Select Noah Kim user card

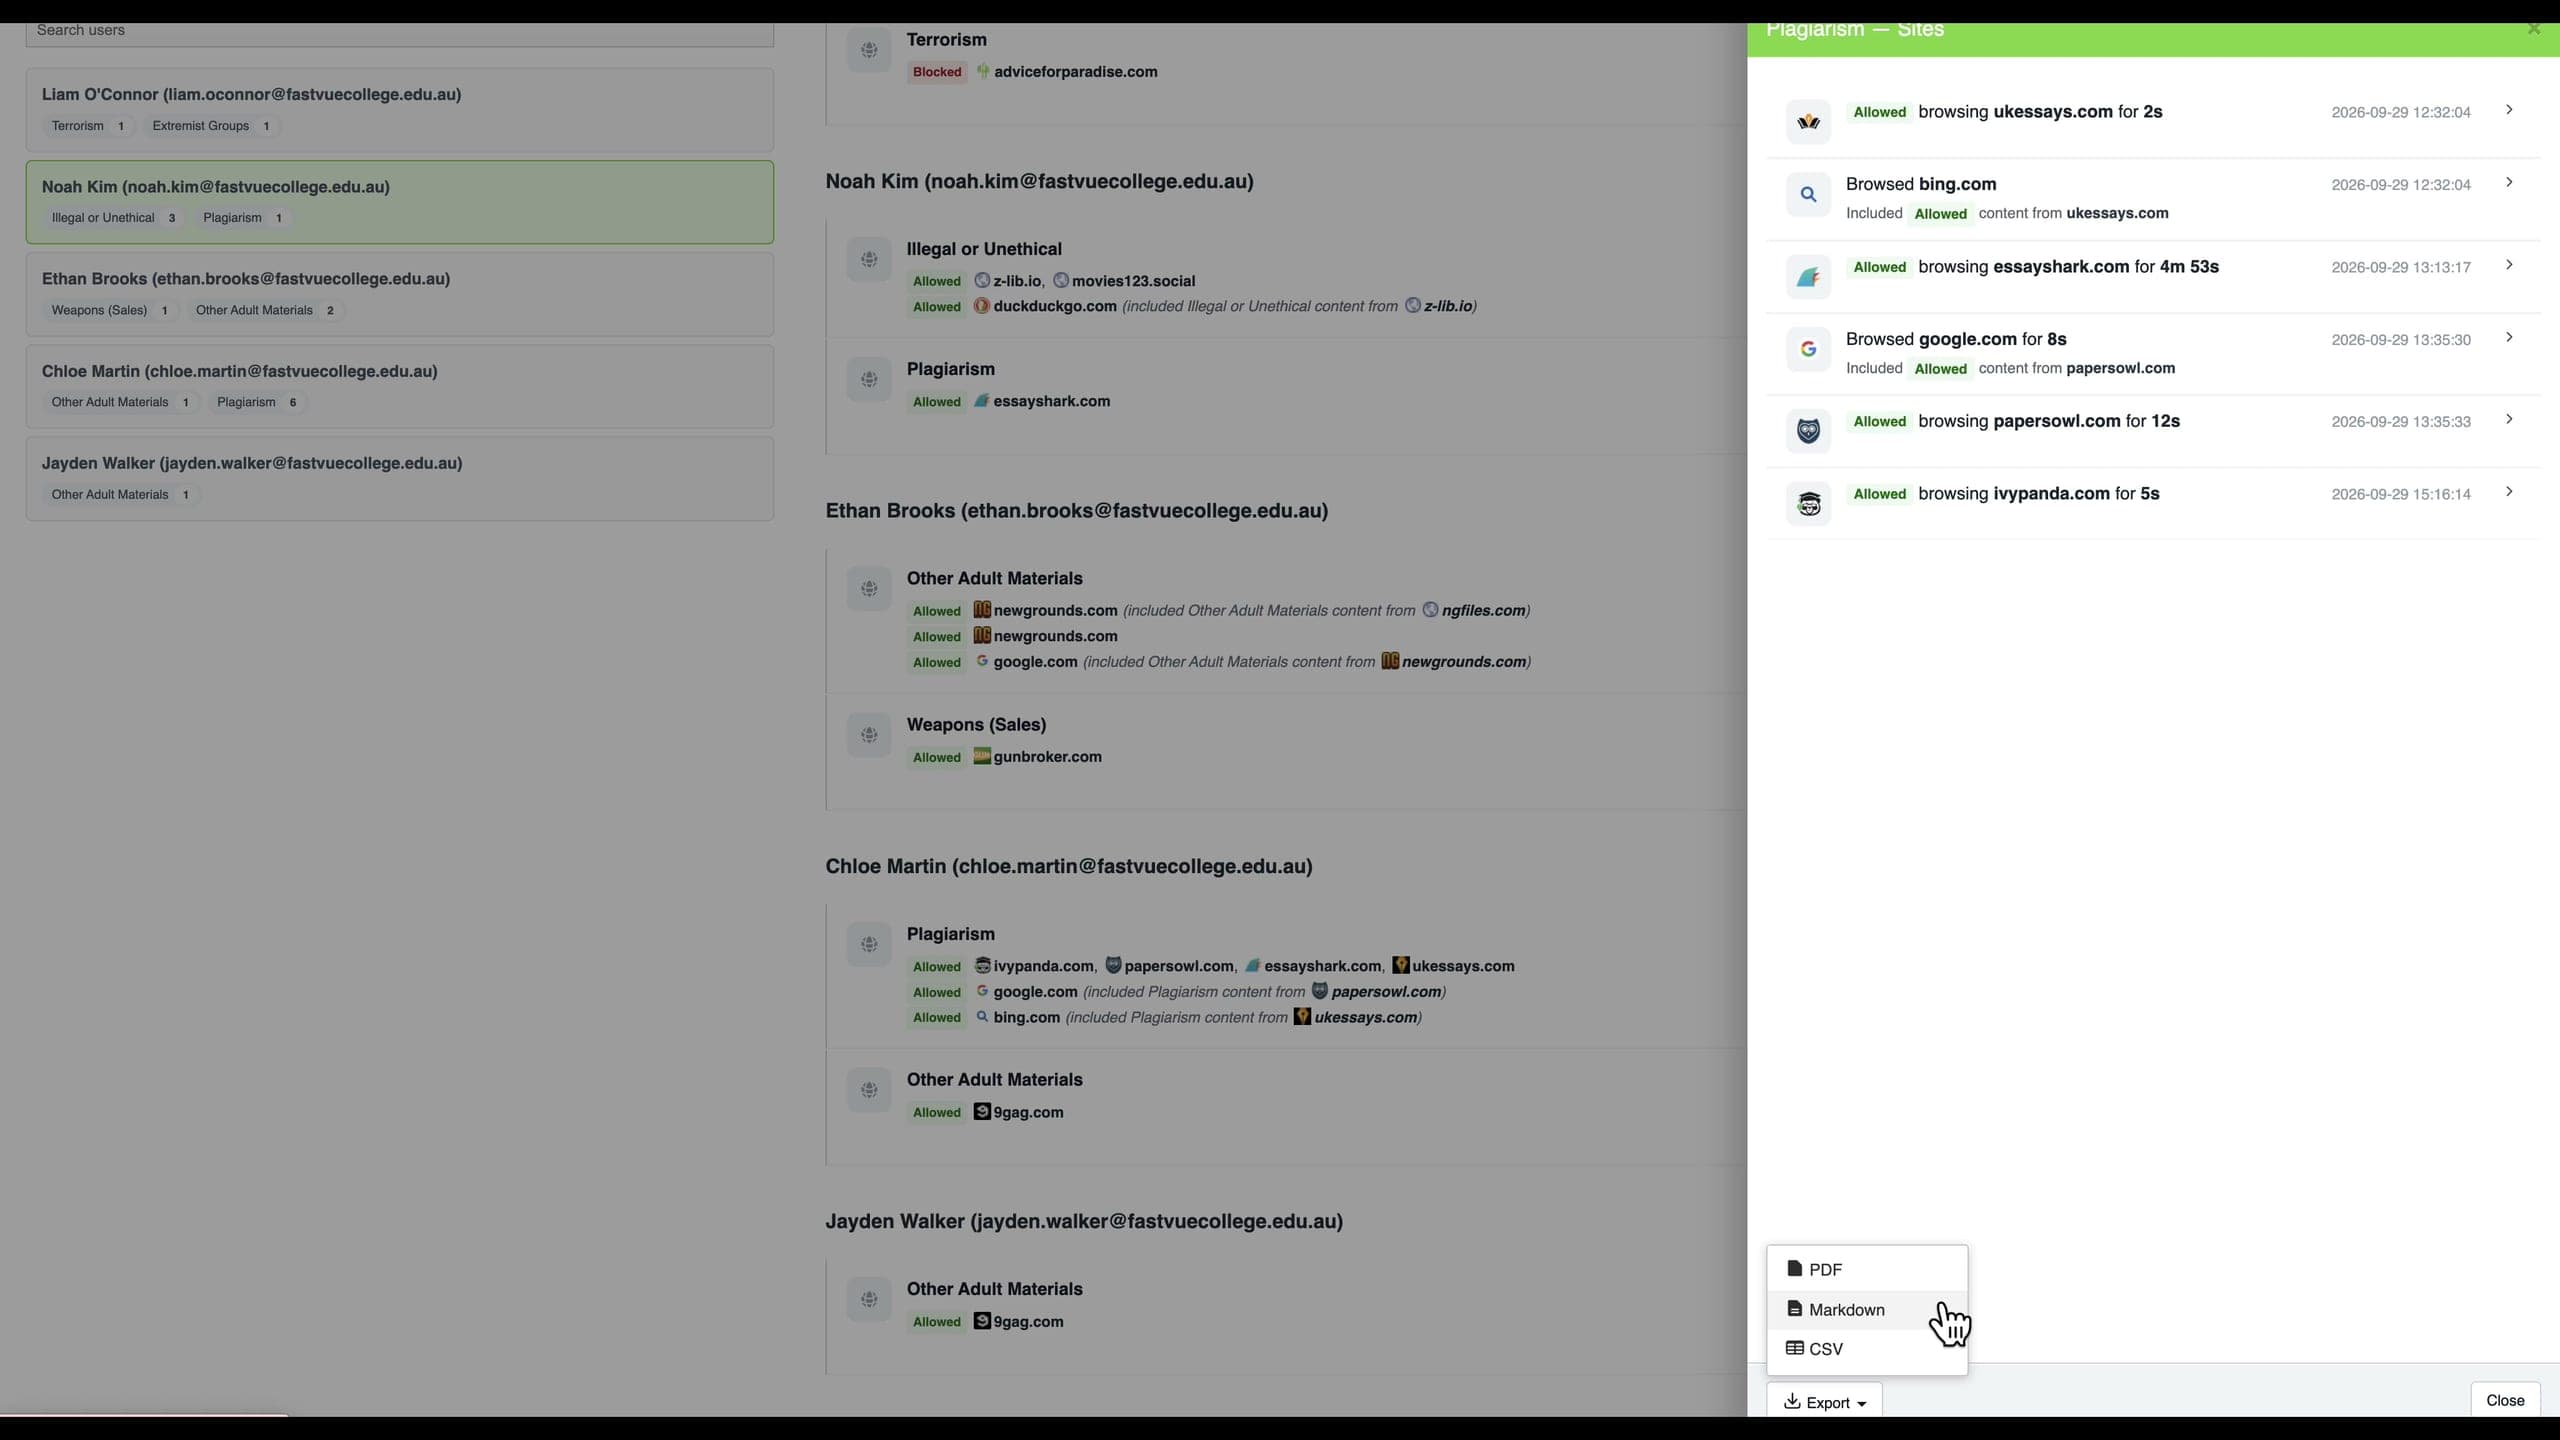click(x=400, y=202)
